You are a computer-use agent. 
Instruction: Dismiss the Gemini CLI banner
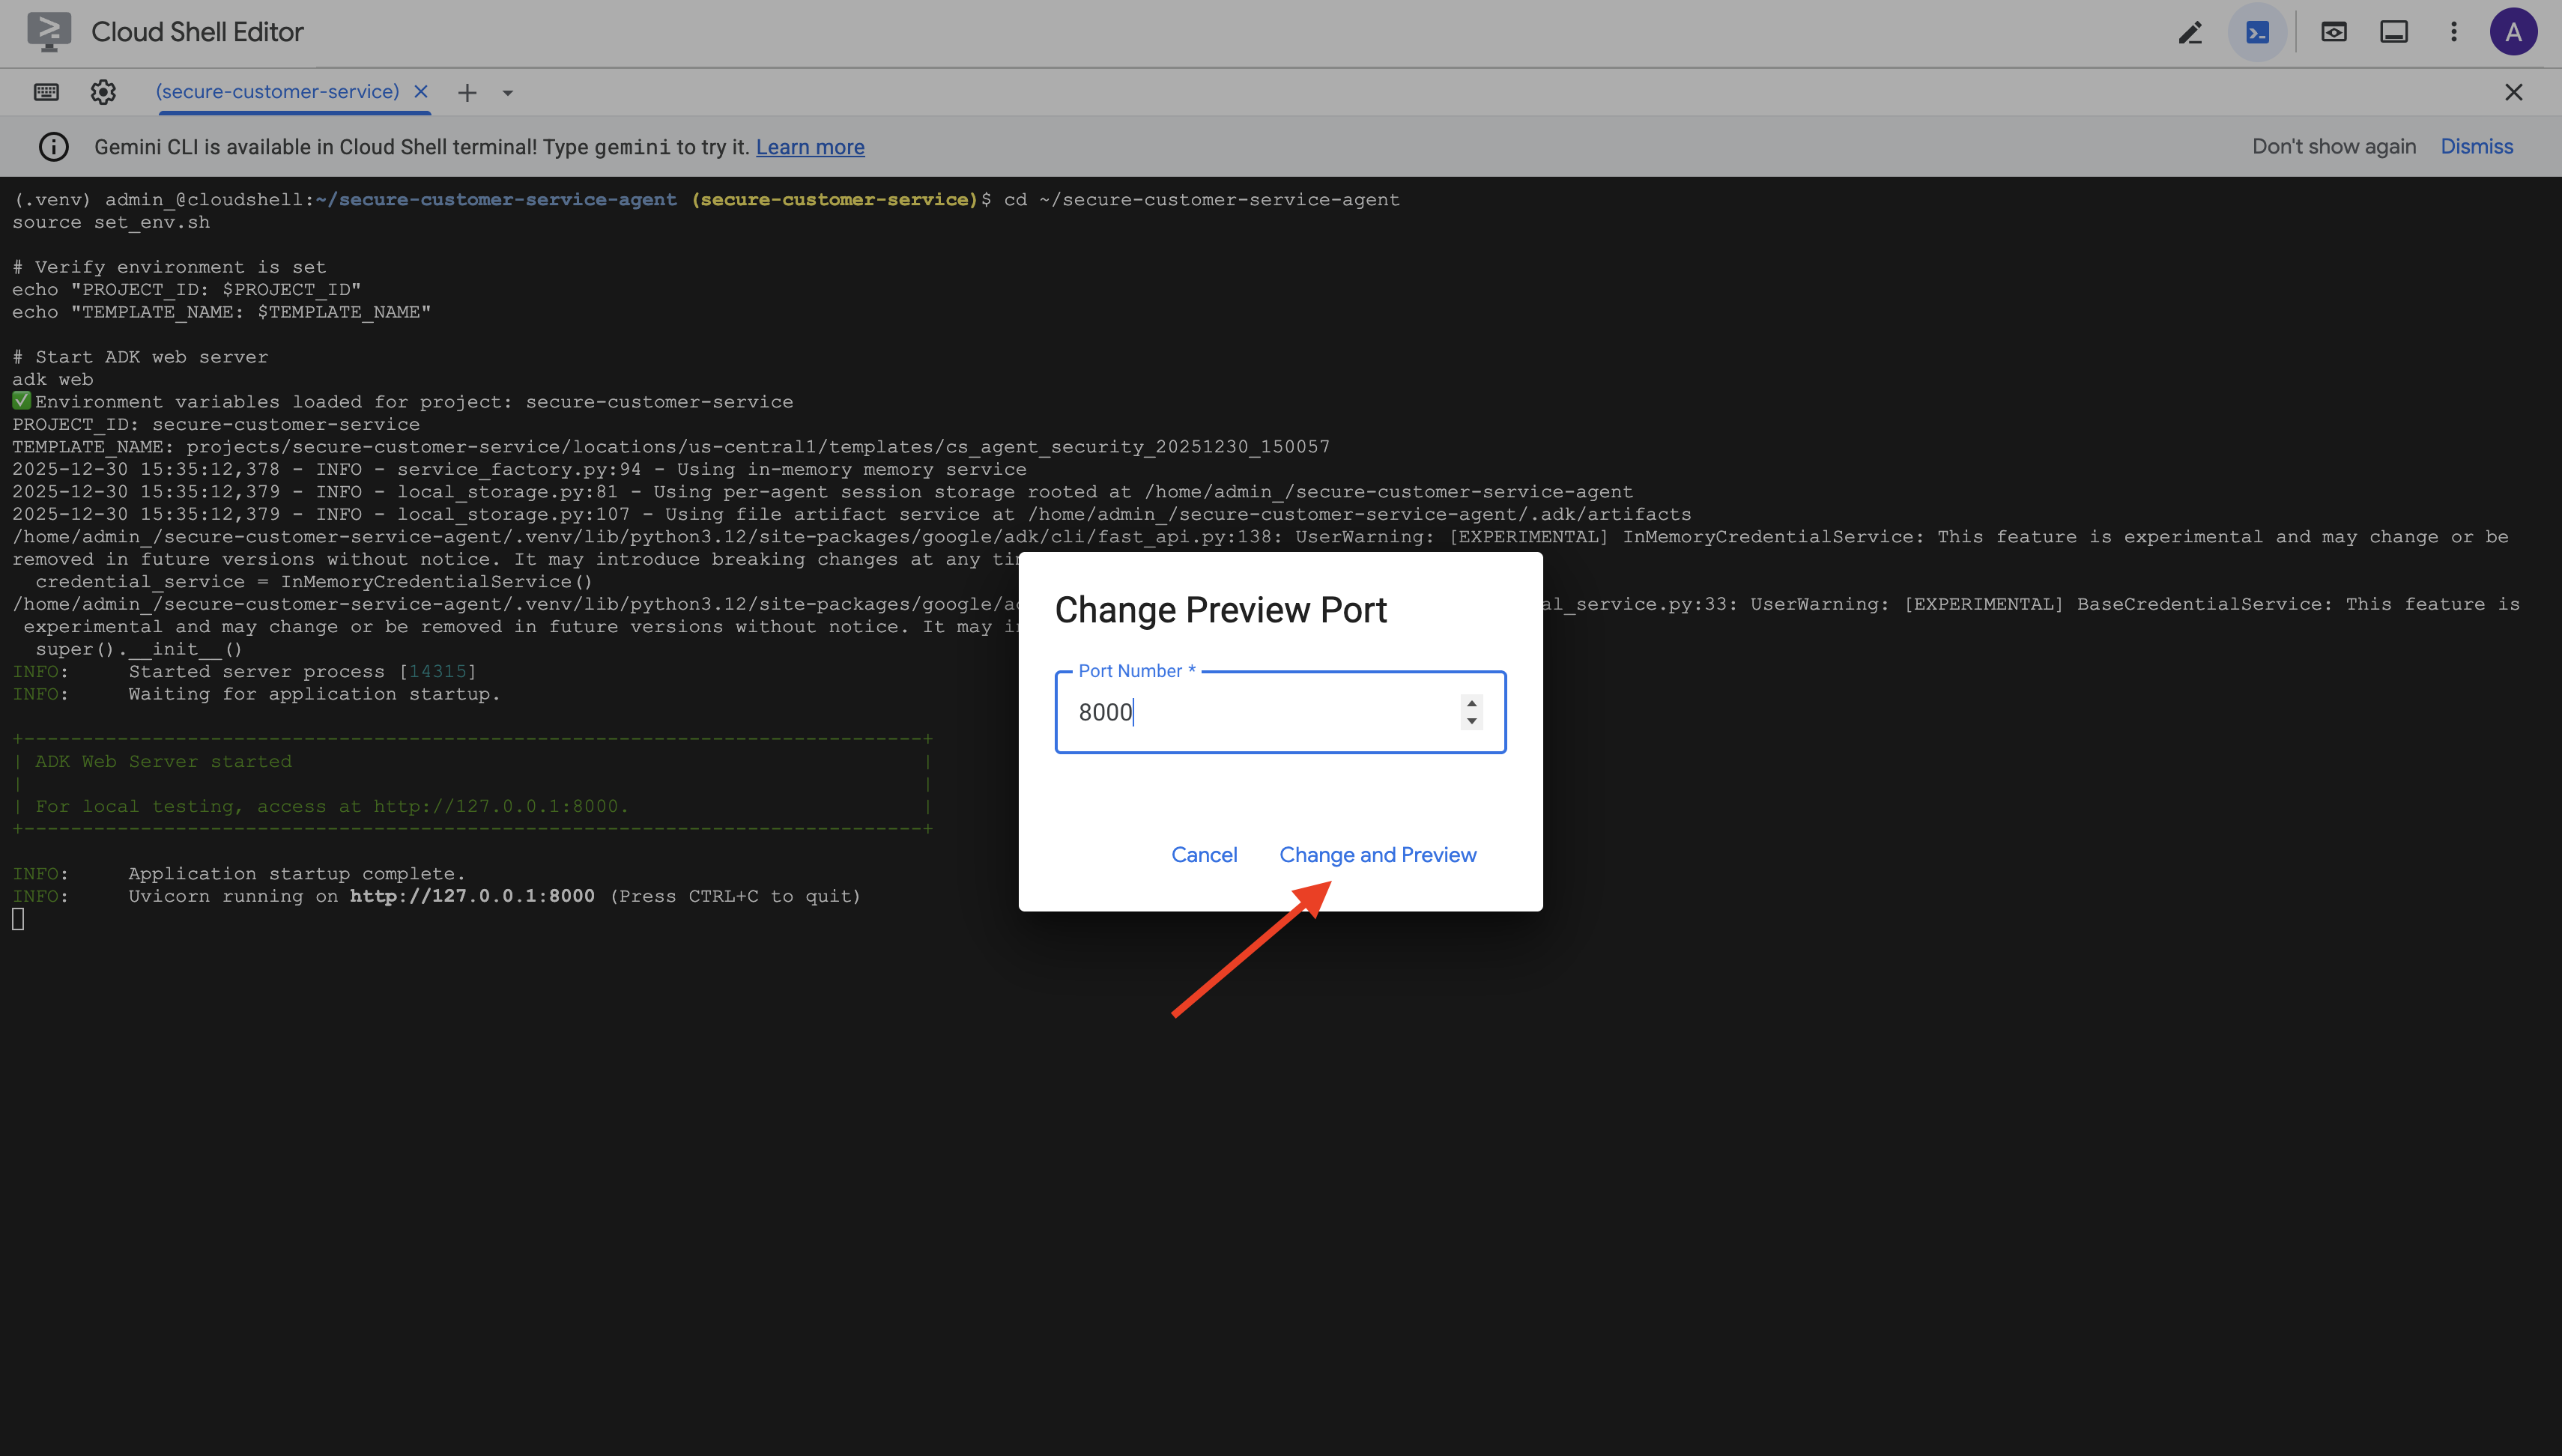[2476, 146]
